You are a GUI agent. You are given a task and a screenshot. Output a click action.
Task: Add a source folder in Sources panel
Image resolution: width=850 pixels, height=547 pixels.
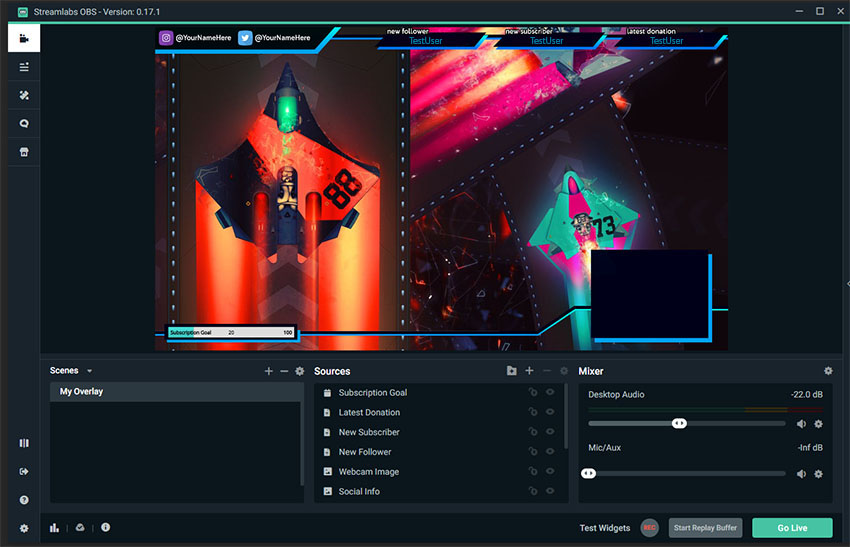point(511,371)
